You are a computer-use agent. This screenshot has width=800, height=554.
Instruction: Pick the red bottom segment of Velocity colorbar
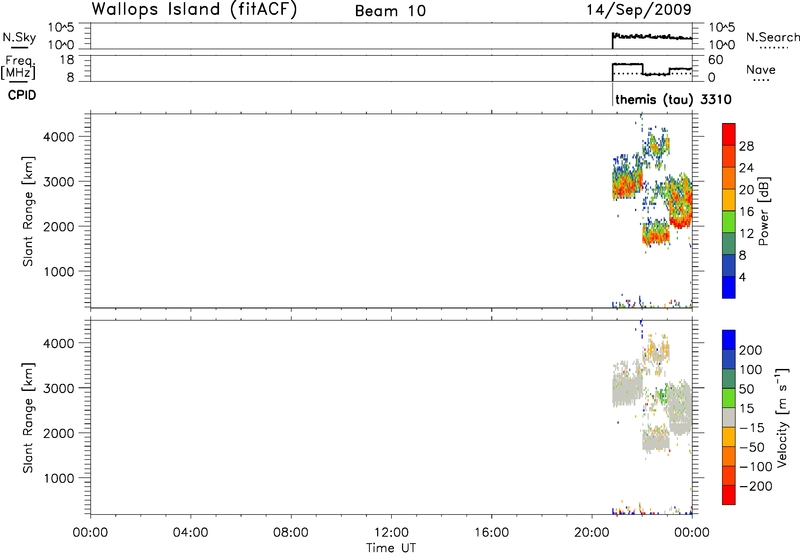(729, 495)
